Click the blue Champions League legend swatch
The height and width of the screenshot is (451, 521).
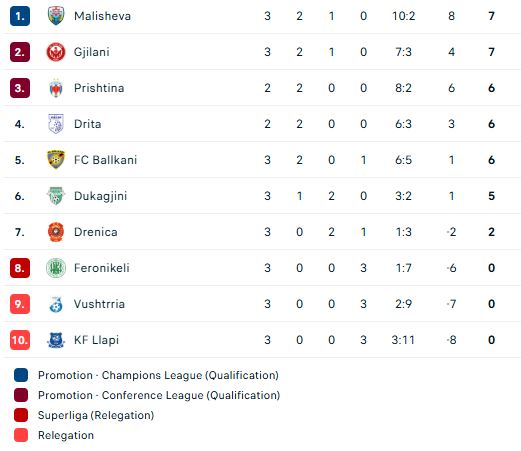tap(21, 375)
